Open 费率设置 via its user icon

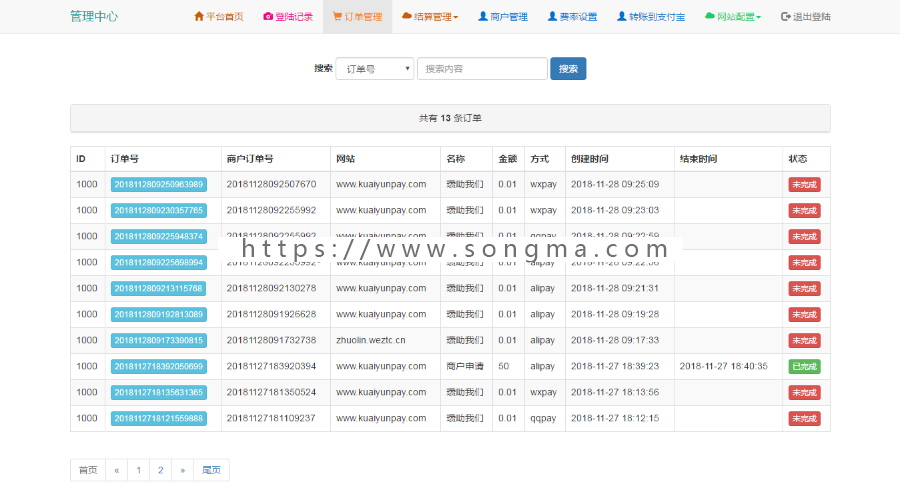(552, 16)
